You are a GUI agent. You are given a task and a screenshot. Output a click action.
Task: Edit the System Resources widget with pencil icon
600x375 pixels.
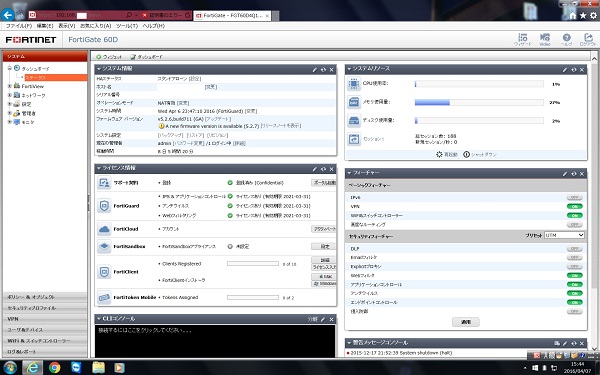(565, 70)
